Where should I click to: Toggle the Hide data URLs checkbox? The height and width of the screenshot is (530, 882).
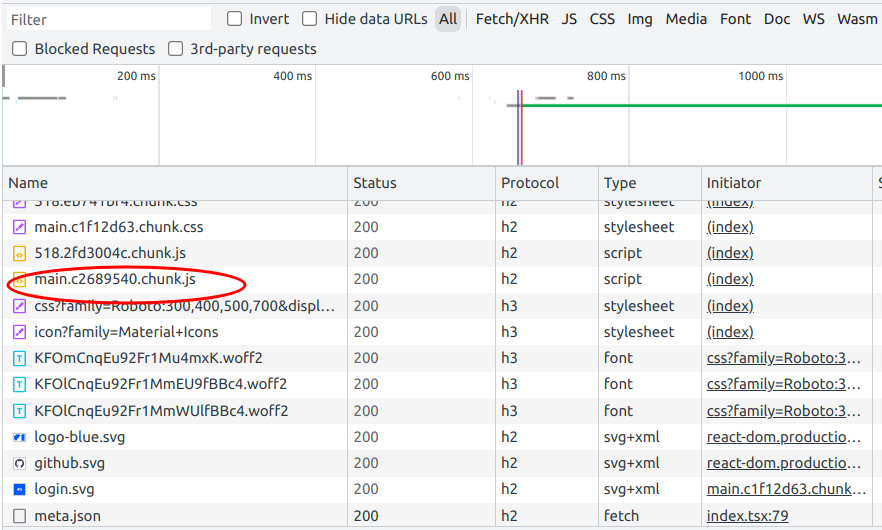click(310, 19)
